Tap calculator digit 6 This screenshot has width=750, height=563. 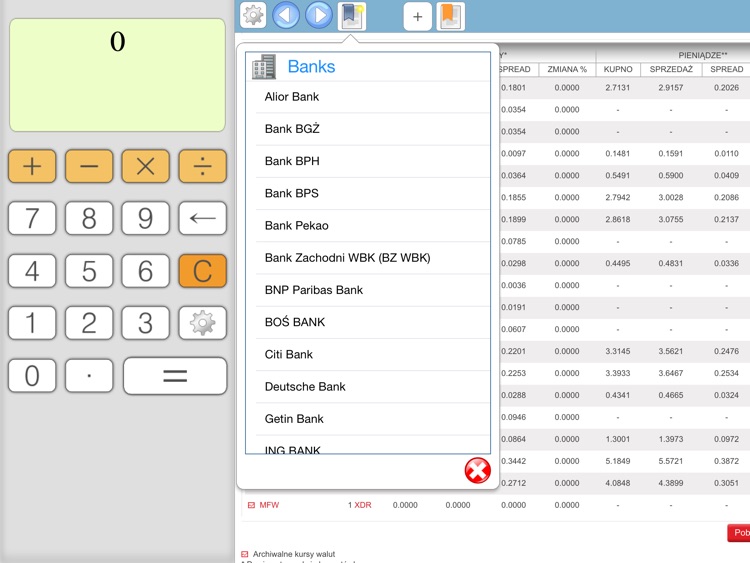click(x=145, y=271)
